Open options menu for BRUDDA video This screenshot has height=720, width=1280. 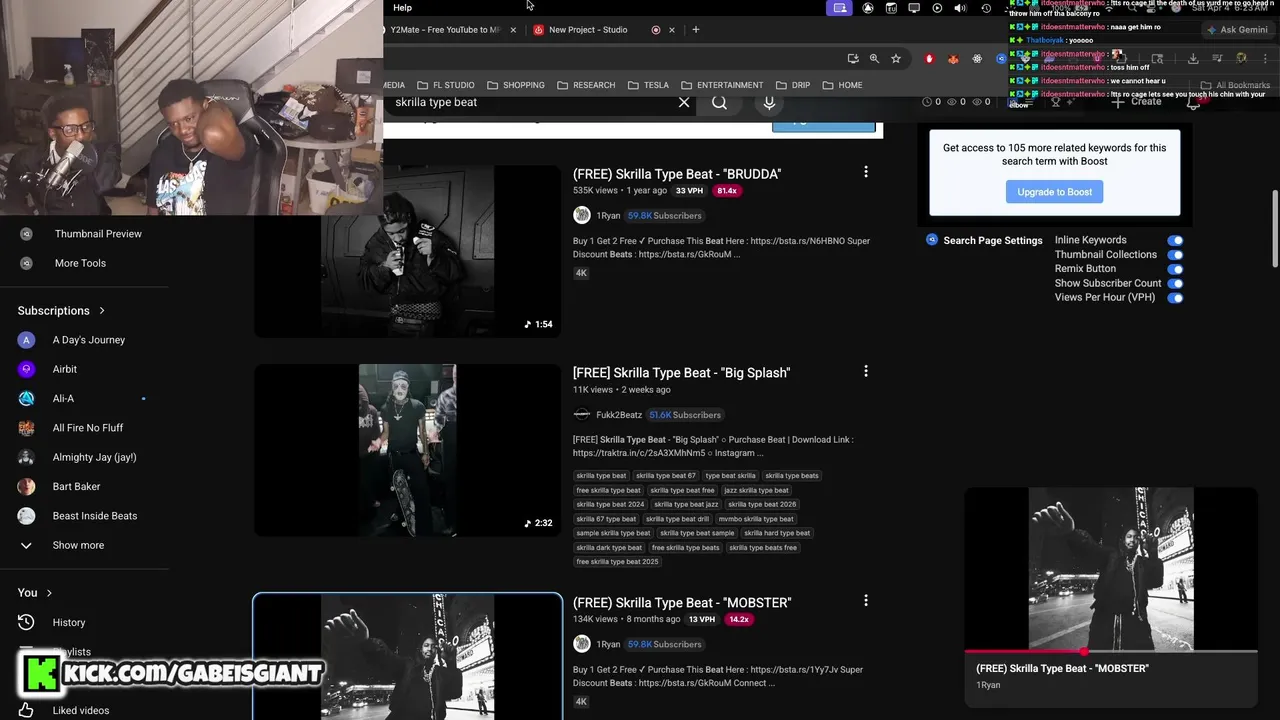(x=866, y=172)
